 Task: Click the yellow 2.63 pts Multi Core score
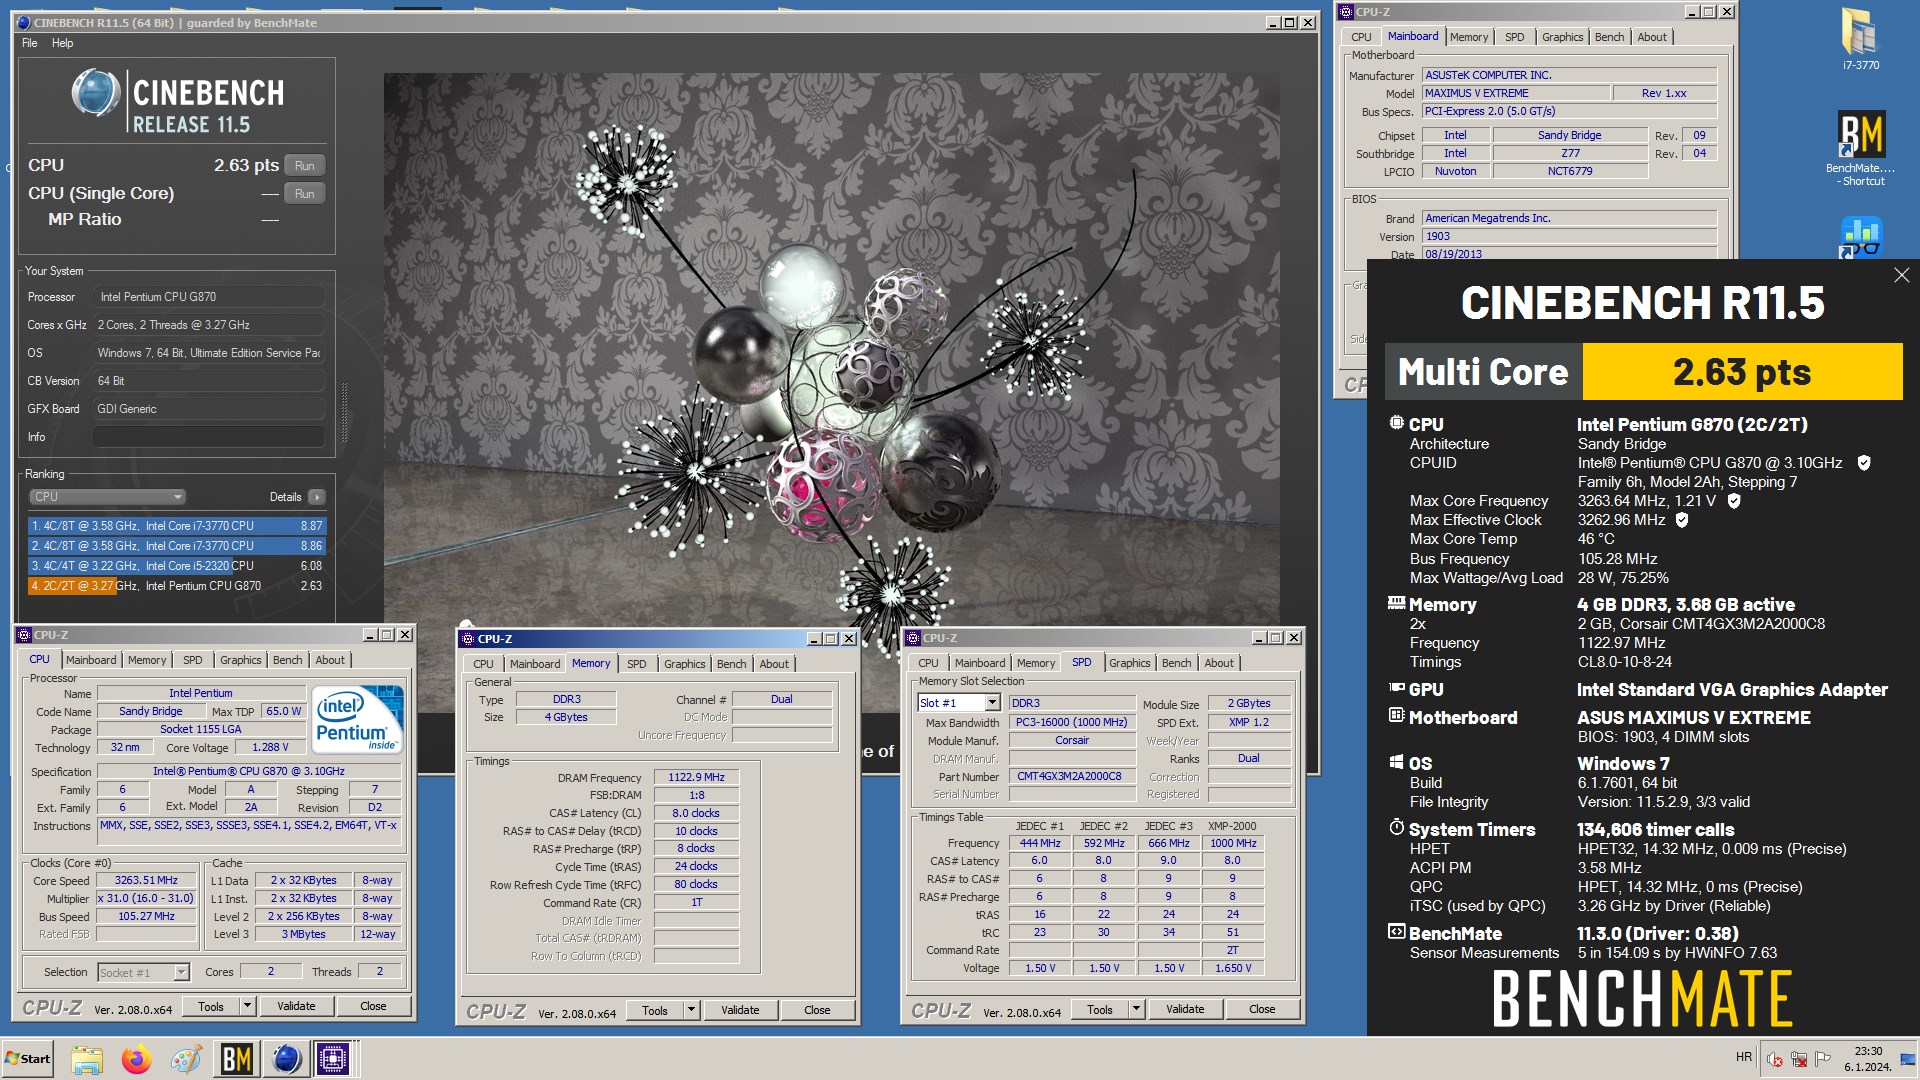click(x=1742, y=372)
